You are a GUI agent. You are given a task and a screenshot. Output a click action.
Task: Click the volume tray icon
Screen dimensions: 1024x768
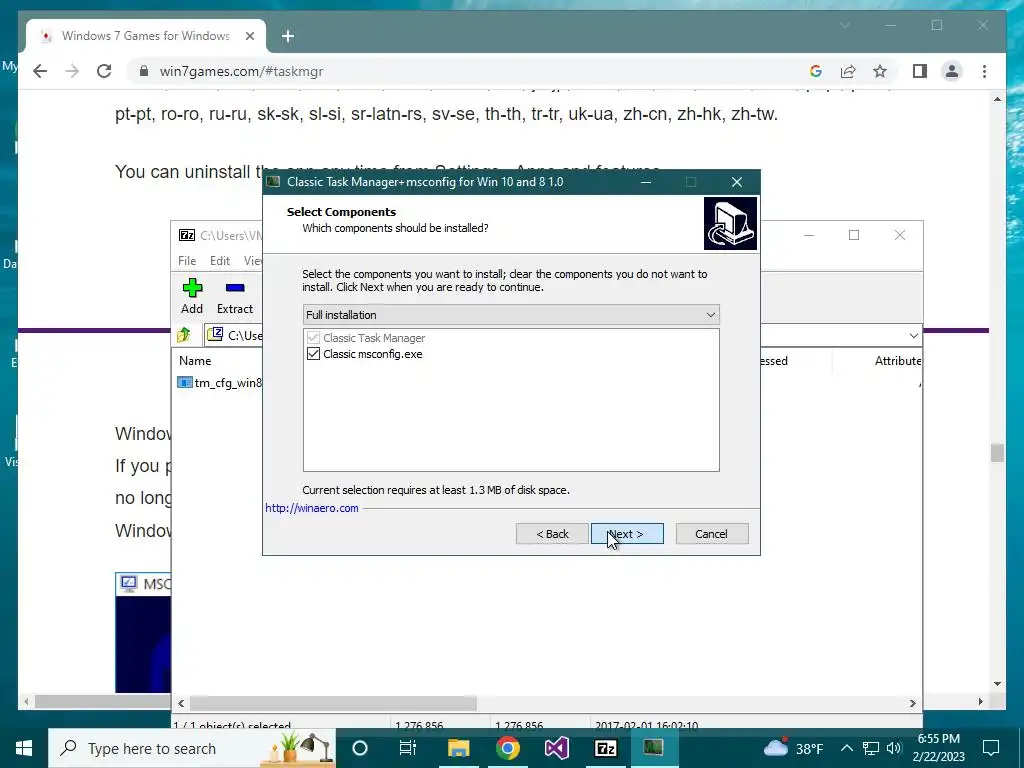tap(894, 748)
